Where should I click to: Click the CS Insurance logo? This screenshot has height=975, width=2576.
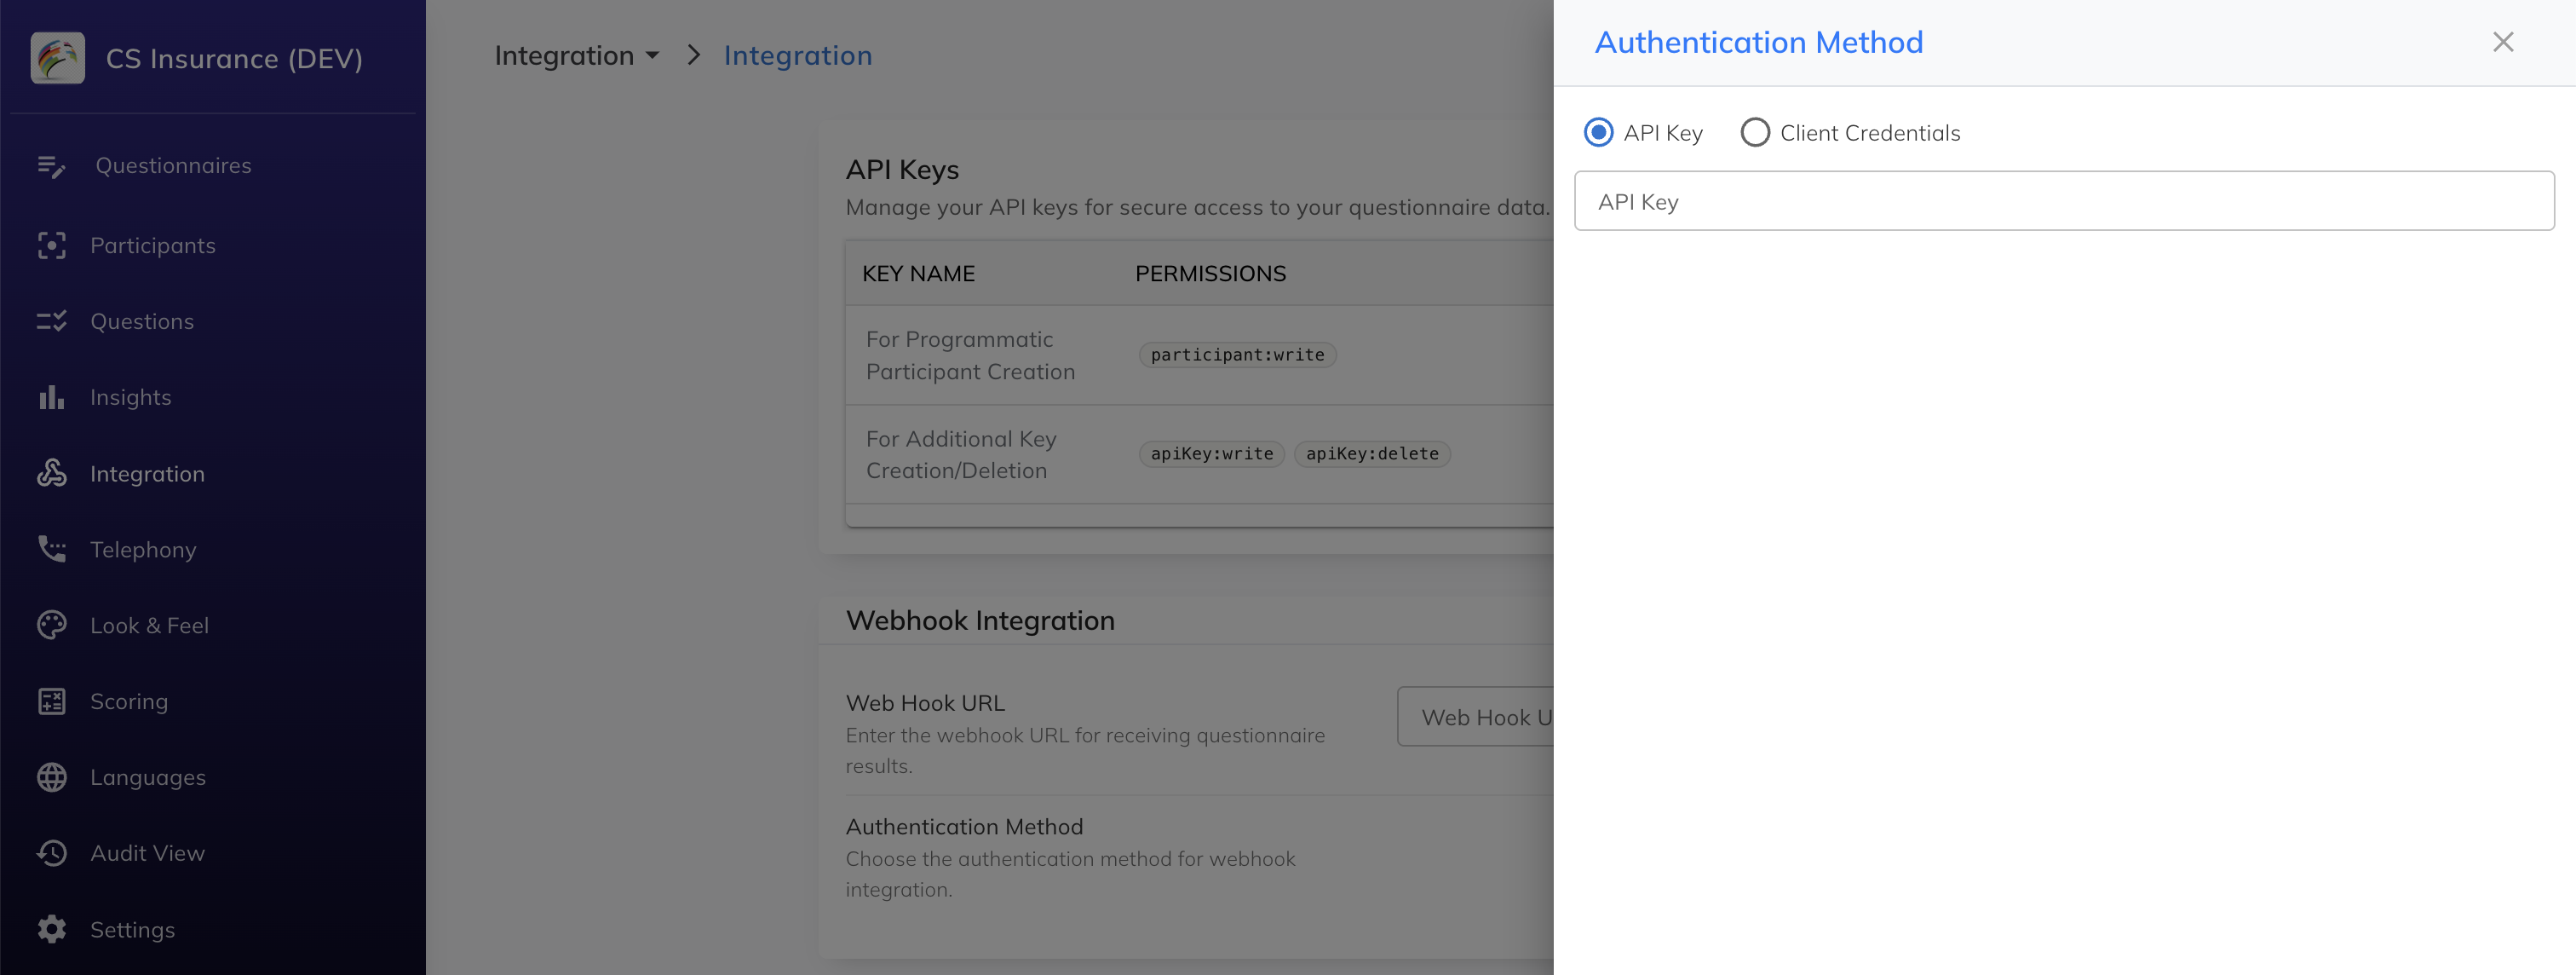pos(58,58)
